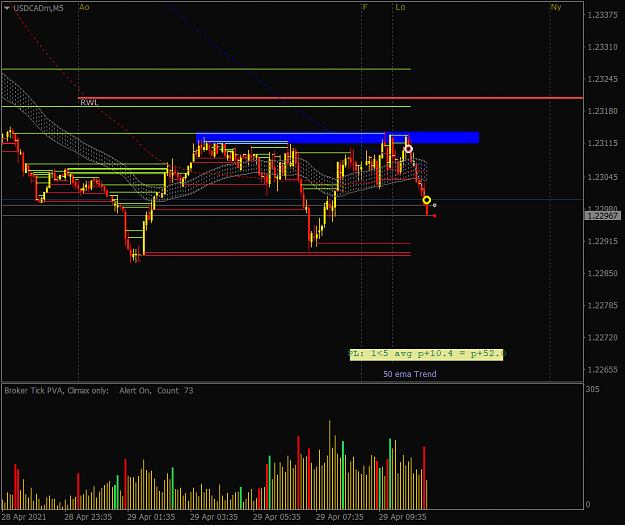Screen dimensions: 625x525
Task: Click time axis label 28 Apr 23:35
Action: [88, 517]
